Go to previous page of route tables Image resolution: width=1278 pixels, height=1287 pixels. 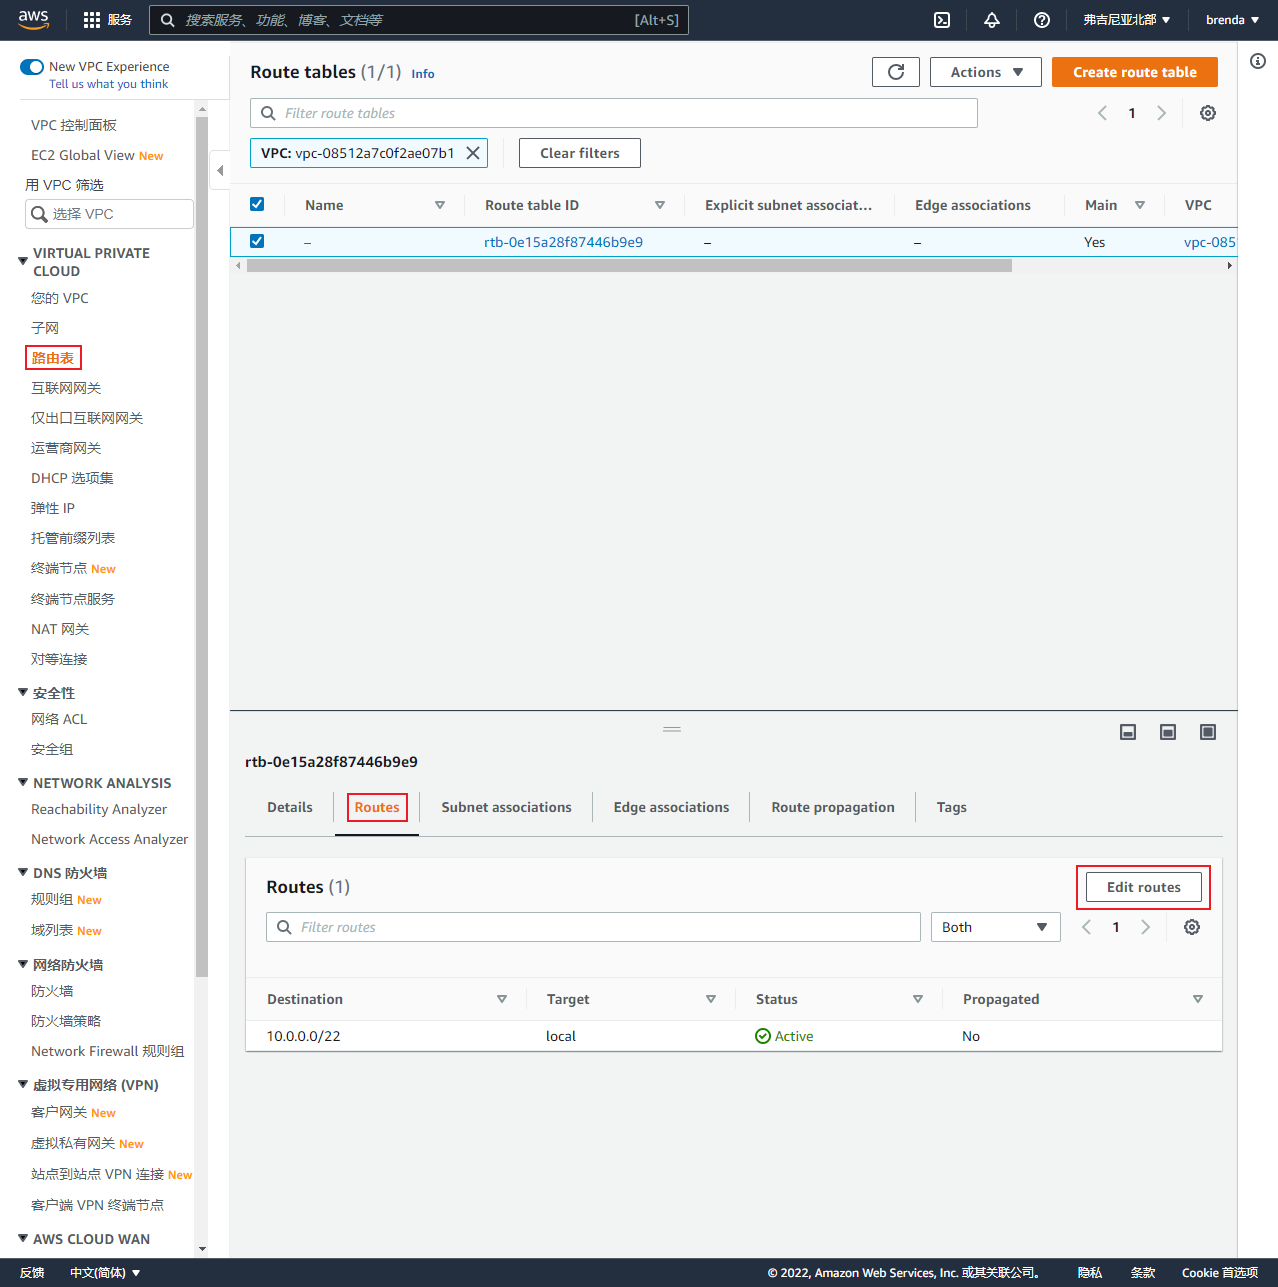coord(1102,113)
